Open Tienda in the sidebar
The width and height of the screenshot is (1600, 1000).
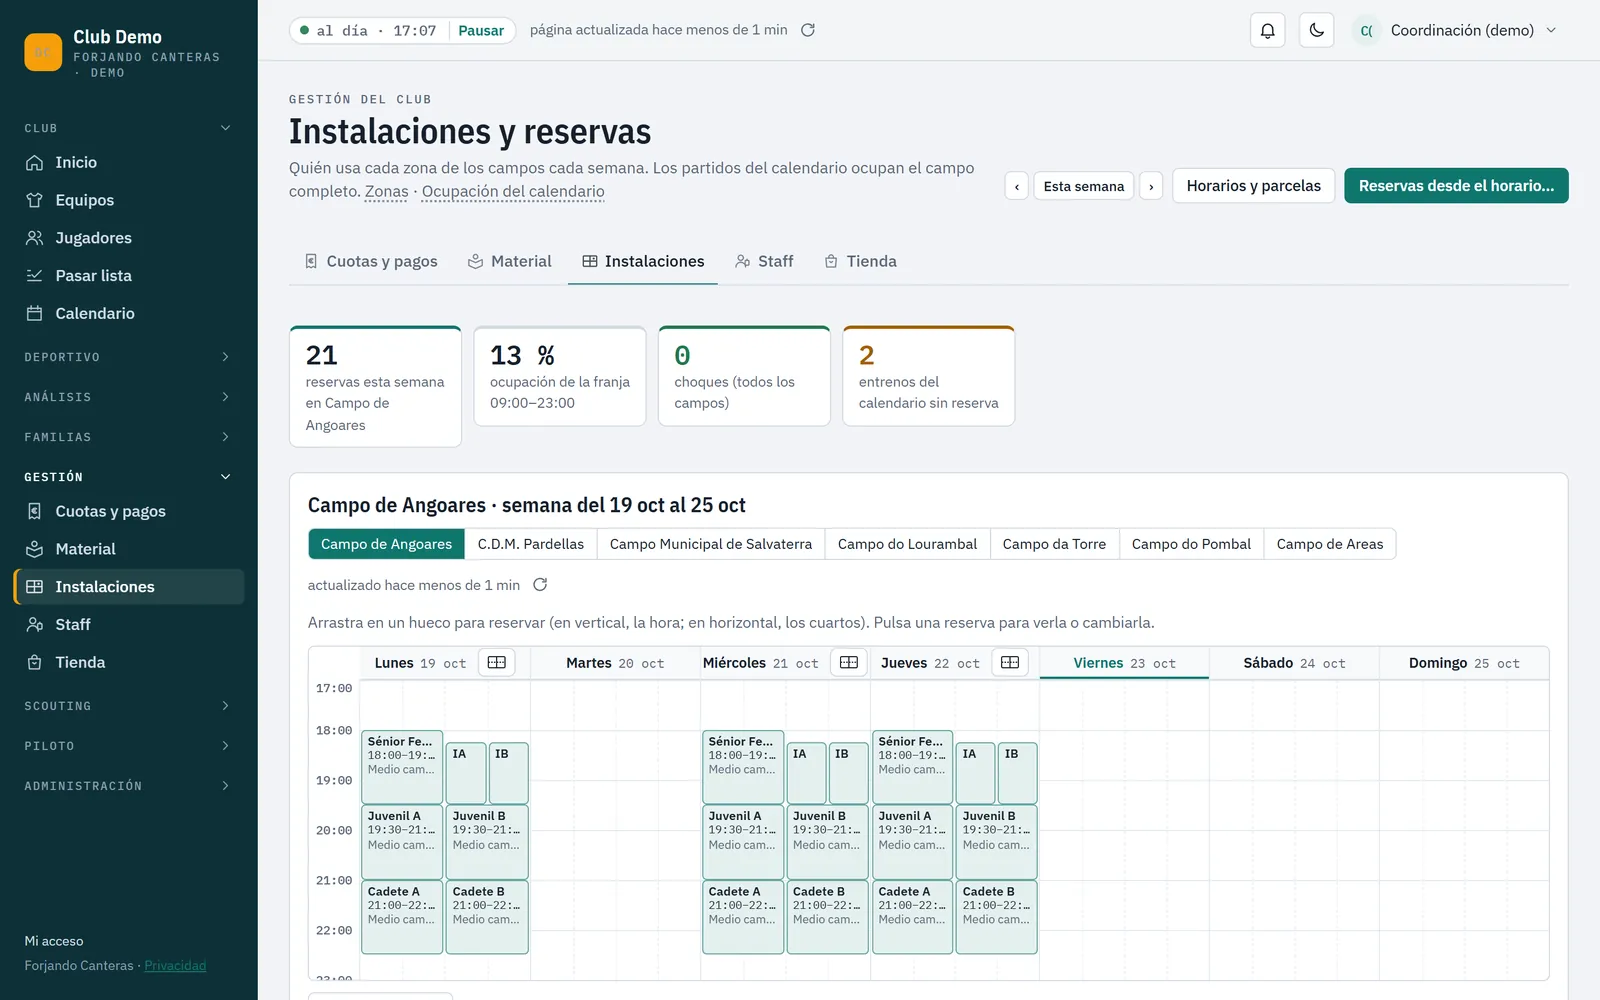(x=129, y=662)
